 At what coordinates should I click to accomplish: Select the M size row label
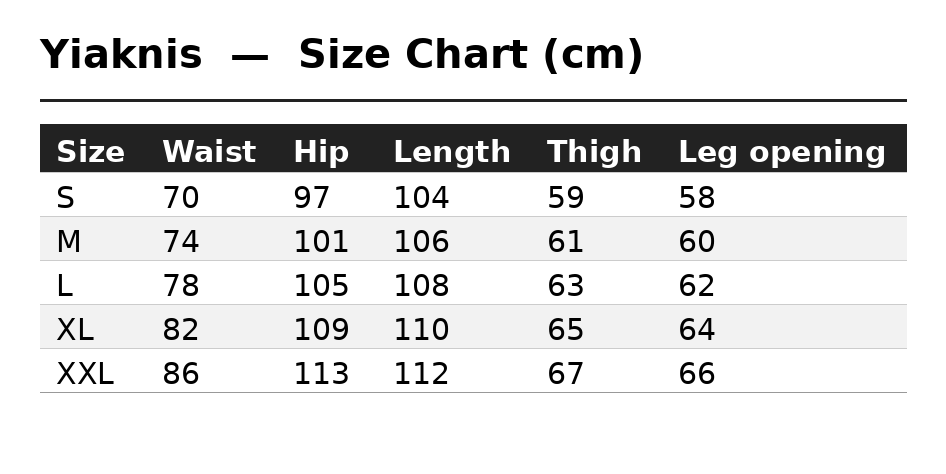(68, 242)
